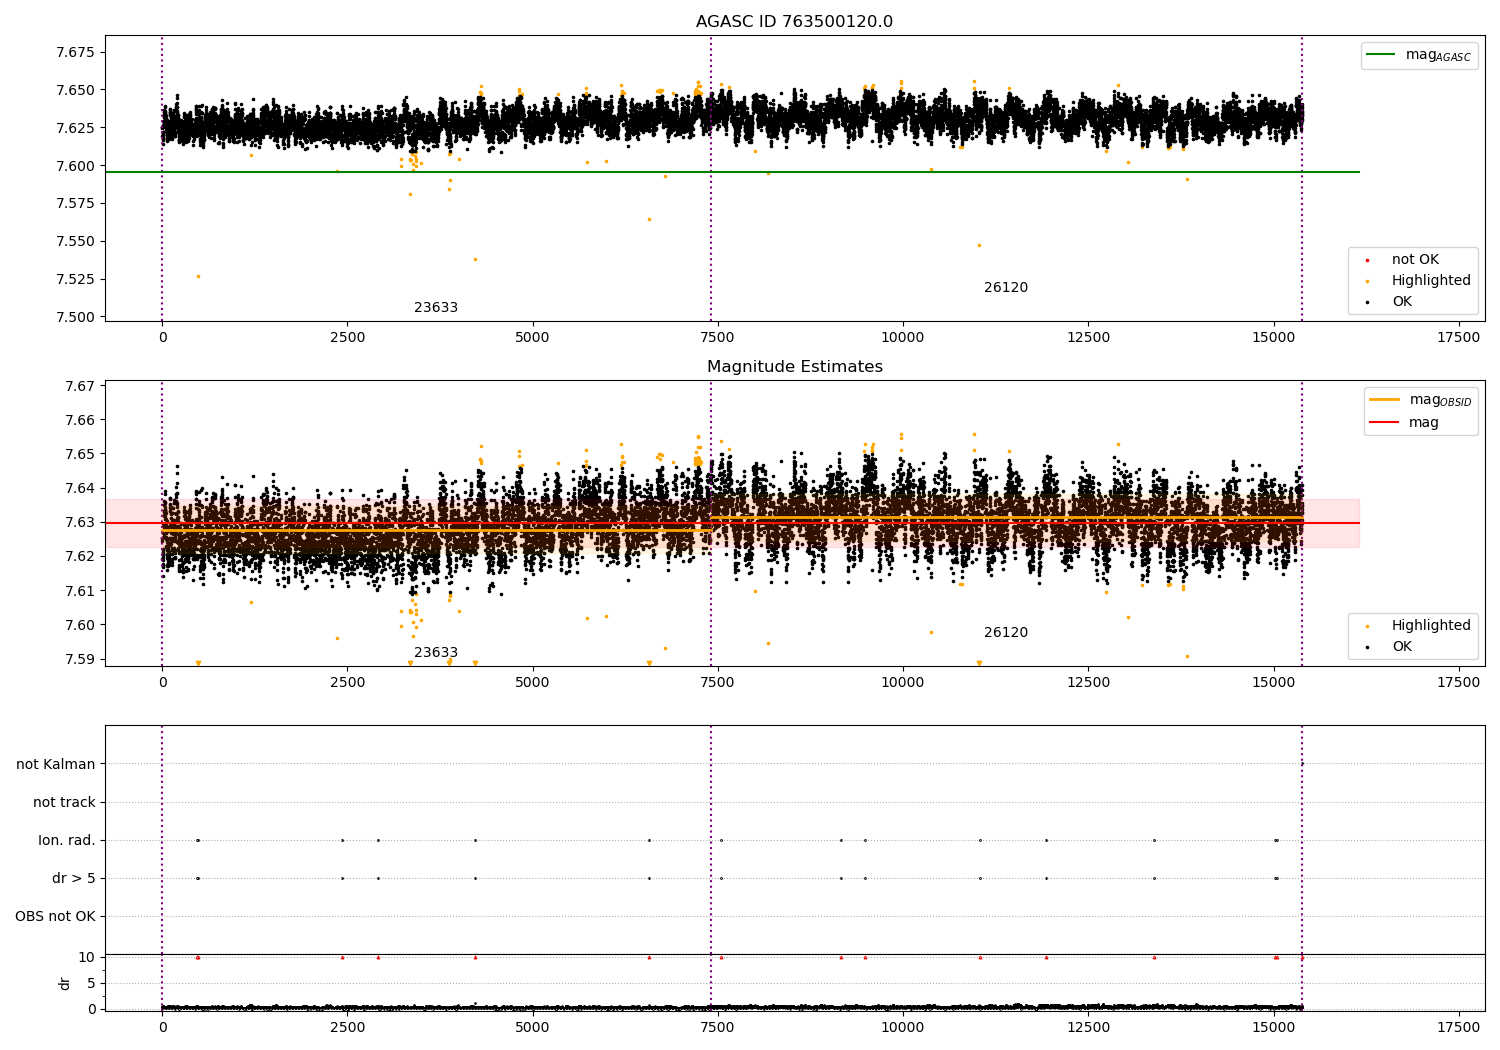This screenshot has width=1500, height=1050.
Task: Click the plot title 'AGASC ID 763500120.0'
Action: (x=794, y=22)
